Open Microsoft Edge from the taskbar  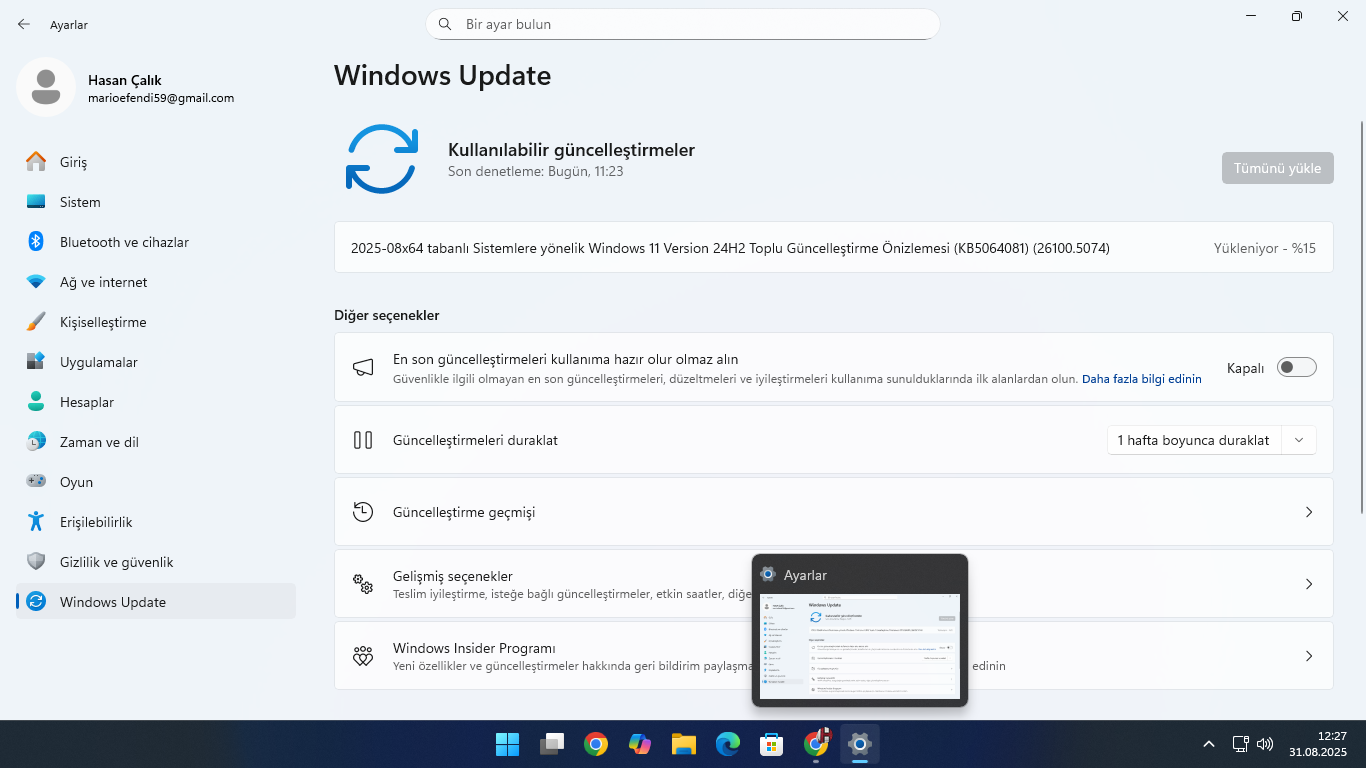point(728,744)
